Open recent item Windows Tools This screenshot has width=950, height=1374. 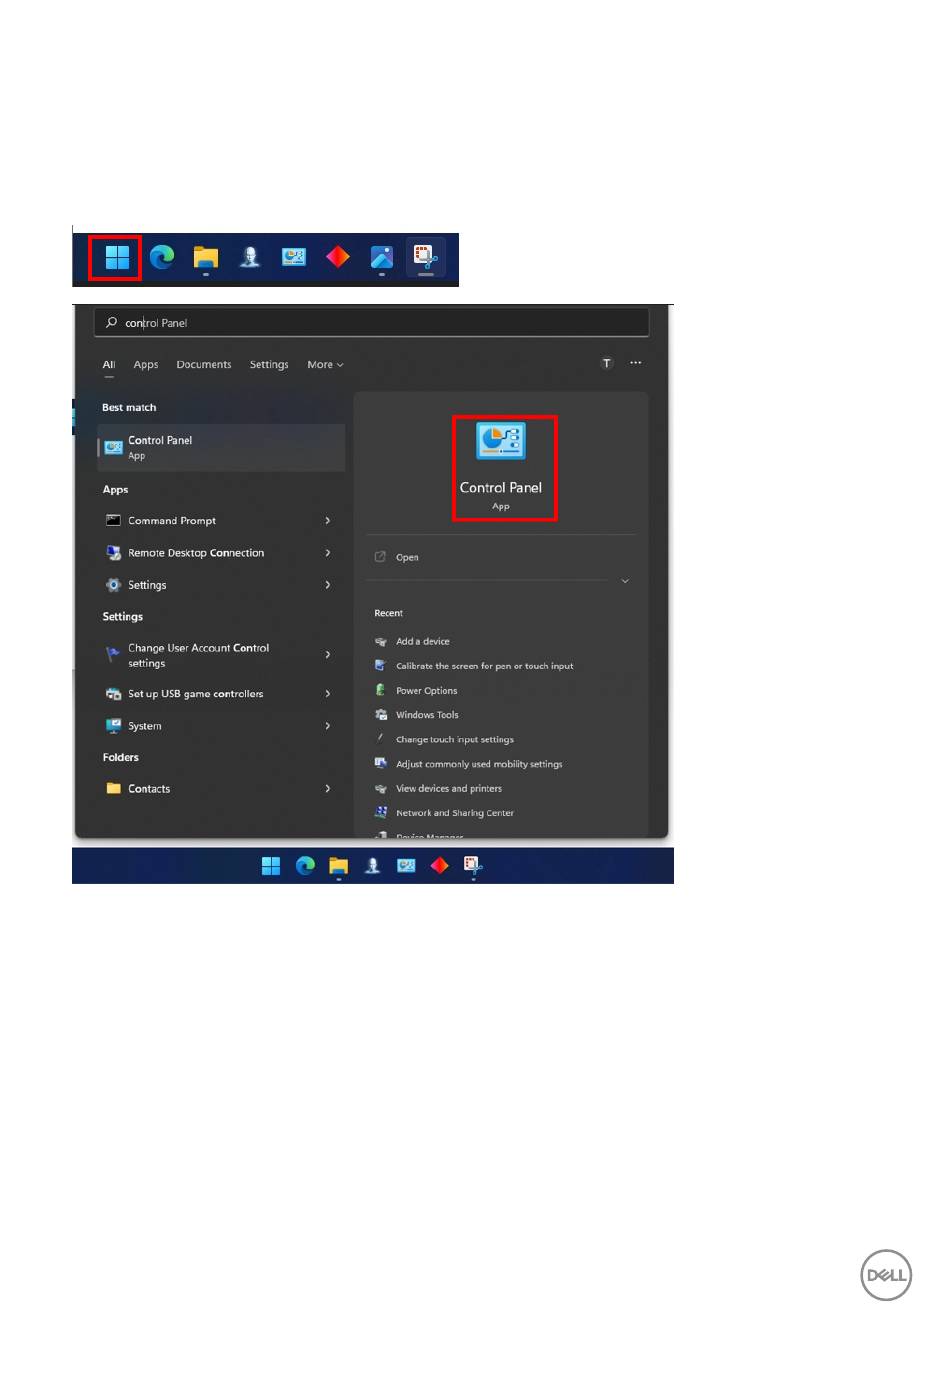coord(427,715)
